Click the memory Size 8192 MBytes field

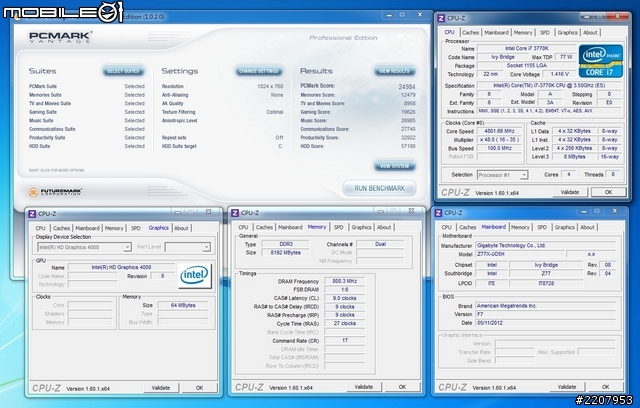tap(285, 253)
